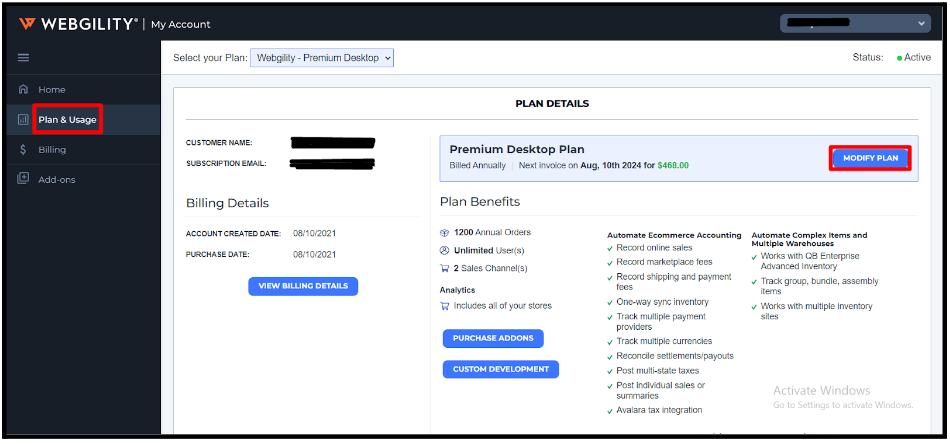
Task: Click the Analytics stores cart icon
Action: pyautogui.click(x=445, y=306)
